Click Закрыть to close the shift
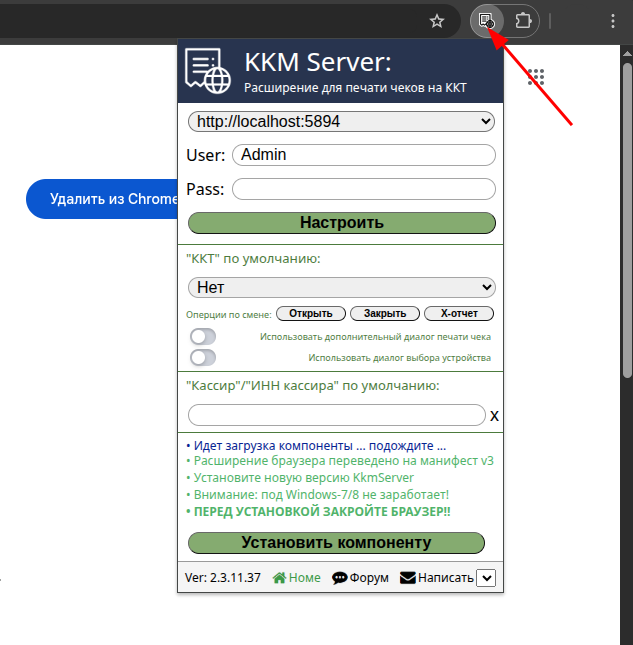633x645 pixels. click(x=385, y=313)
